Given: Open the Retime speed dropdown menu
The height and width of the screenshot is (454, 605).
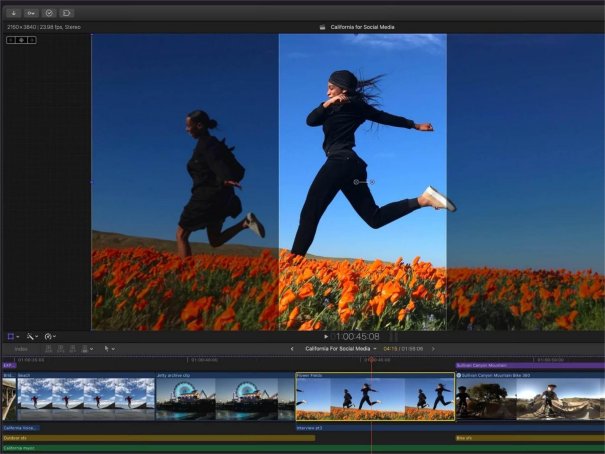Looking at the screenshot, I should coord(51,337).
